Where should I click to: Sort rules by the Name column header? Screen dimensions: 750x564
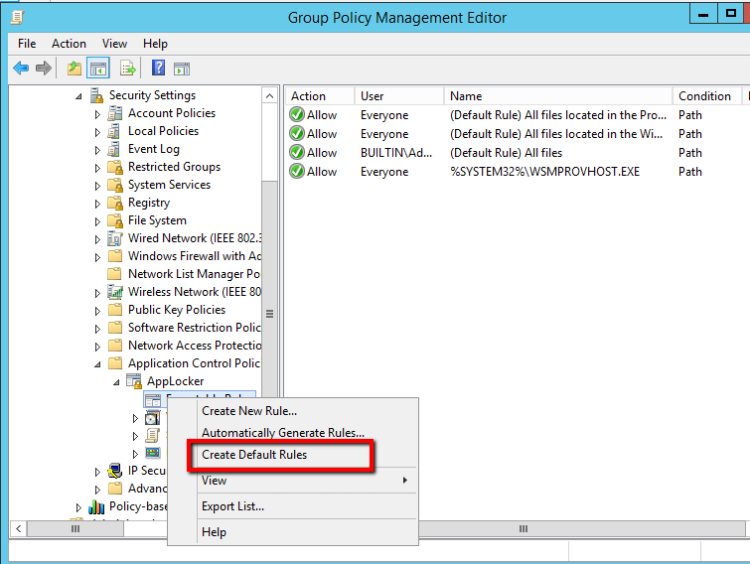(x=466, y=96)
